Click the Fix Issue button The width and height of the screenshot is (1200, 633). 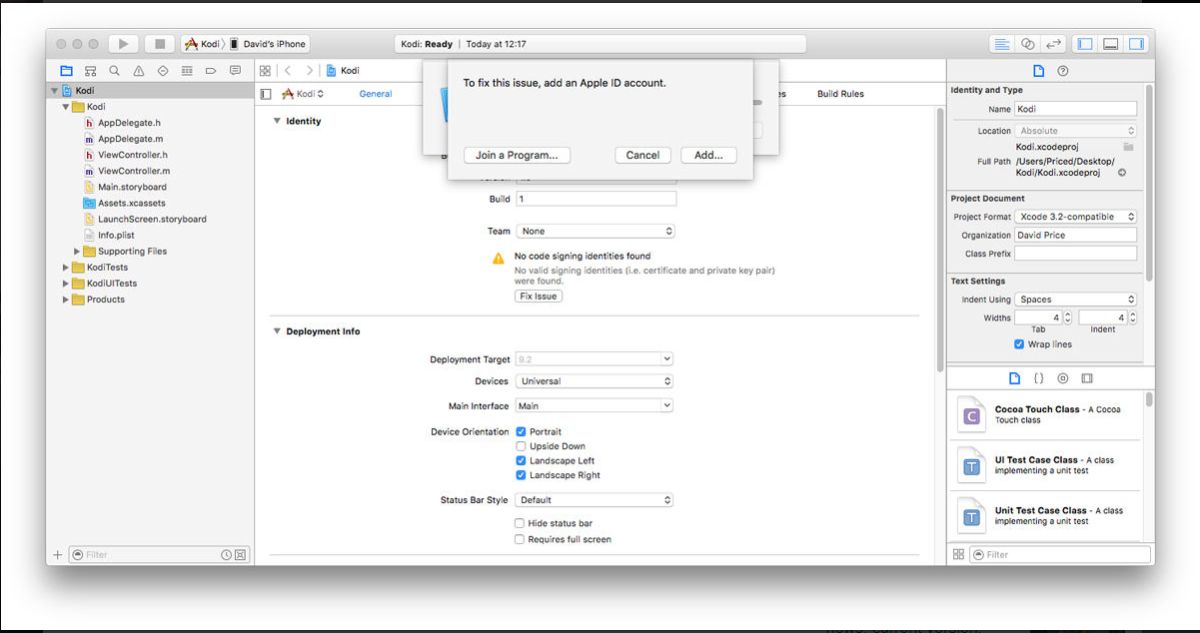(x=538, y=296)
